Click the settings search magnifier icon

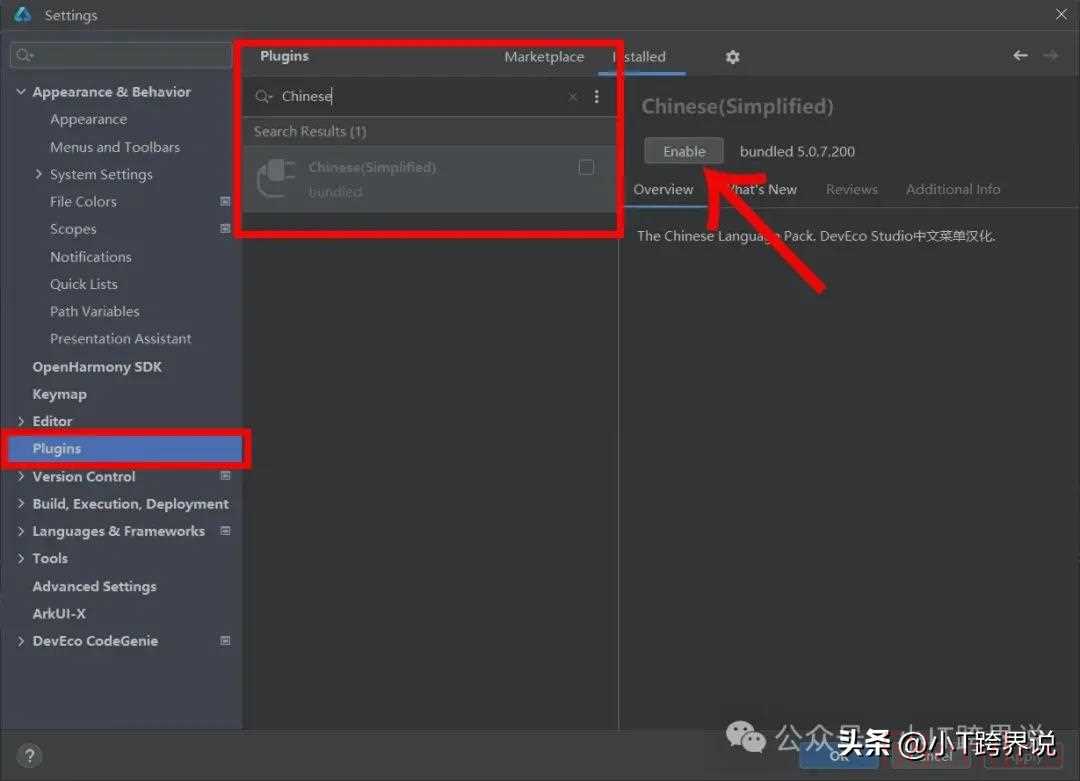tap(25, 55)
